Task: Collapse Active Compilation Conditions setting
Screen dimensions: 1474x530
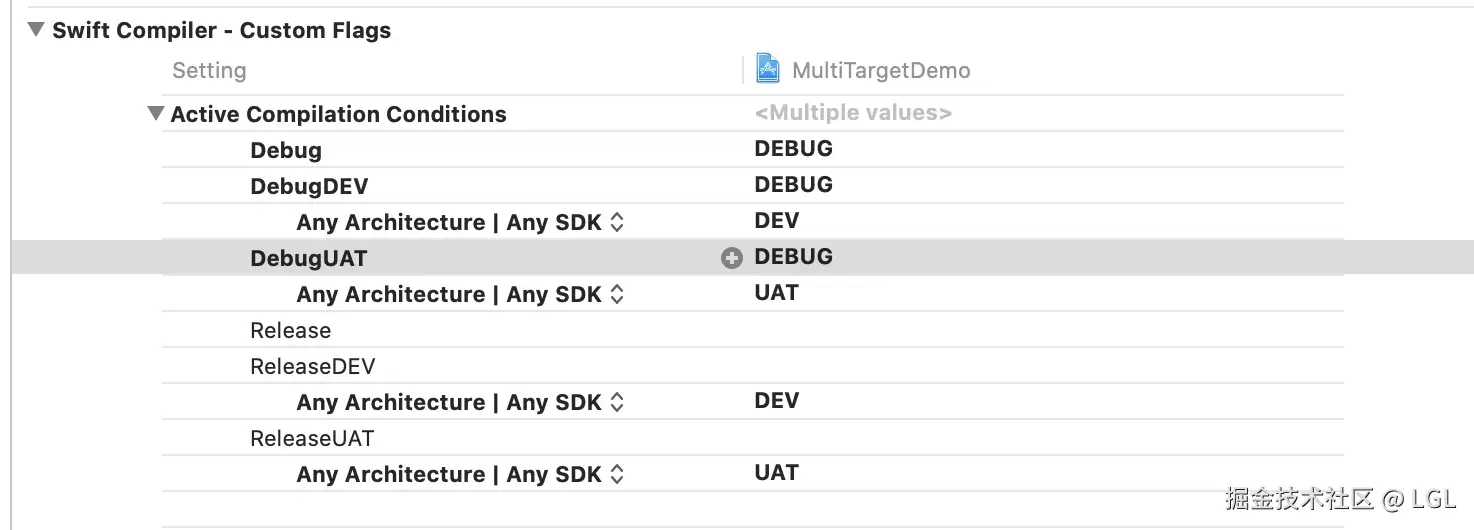Action: coord(155,114)
